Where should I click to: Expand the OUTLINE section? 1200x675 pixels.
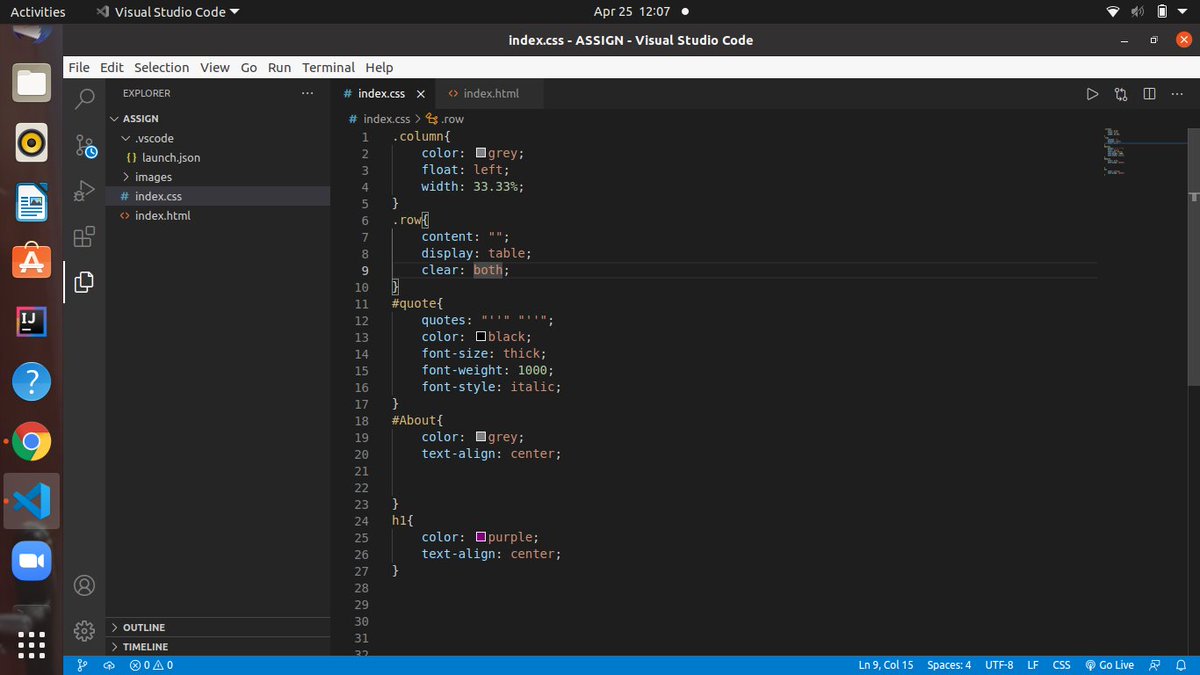pyautogui.click(x=218, y=627)
